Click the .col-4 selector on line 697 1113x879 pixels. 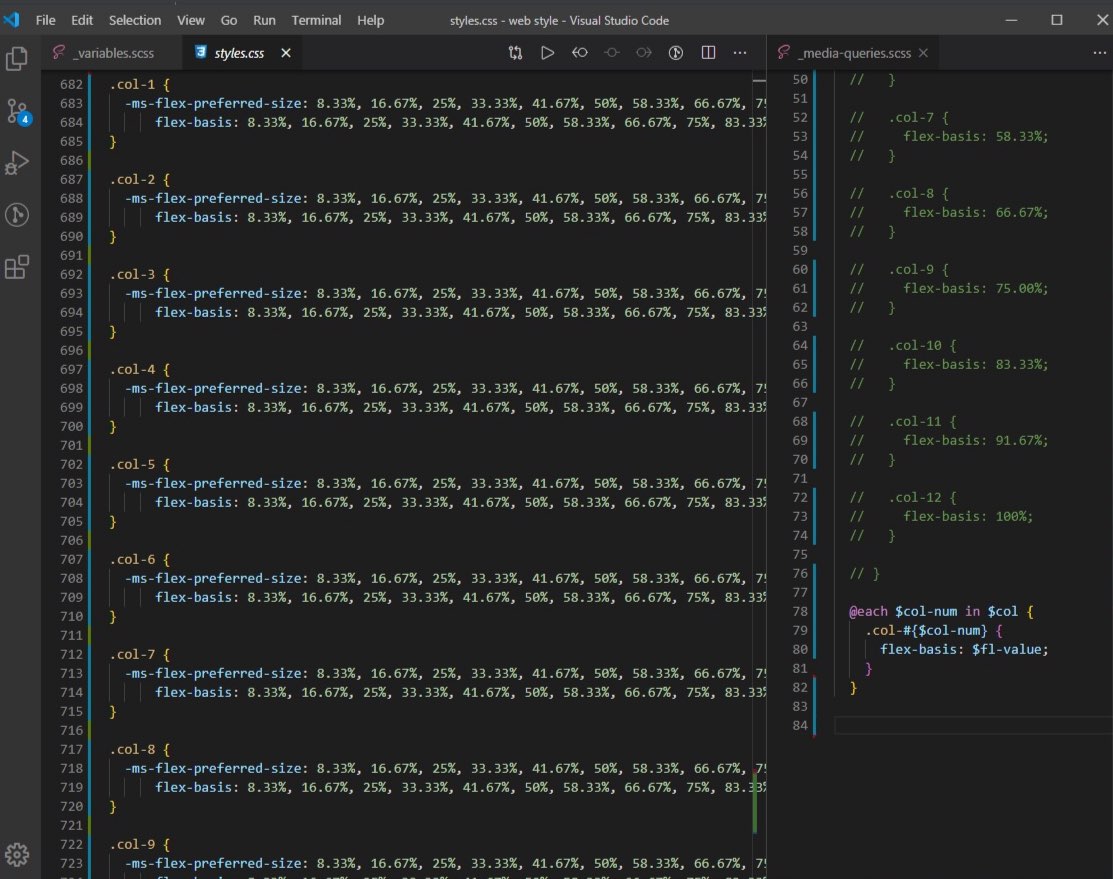(132, 369)
